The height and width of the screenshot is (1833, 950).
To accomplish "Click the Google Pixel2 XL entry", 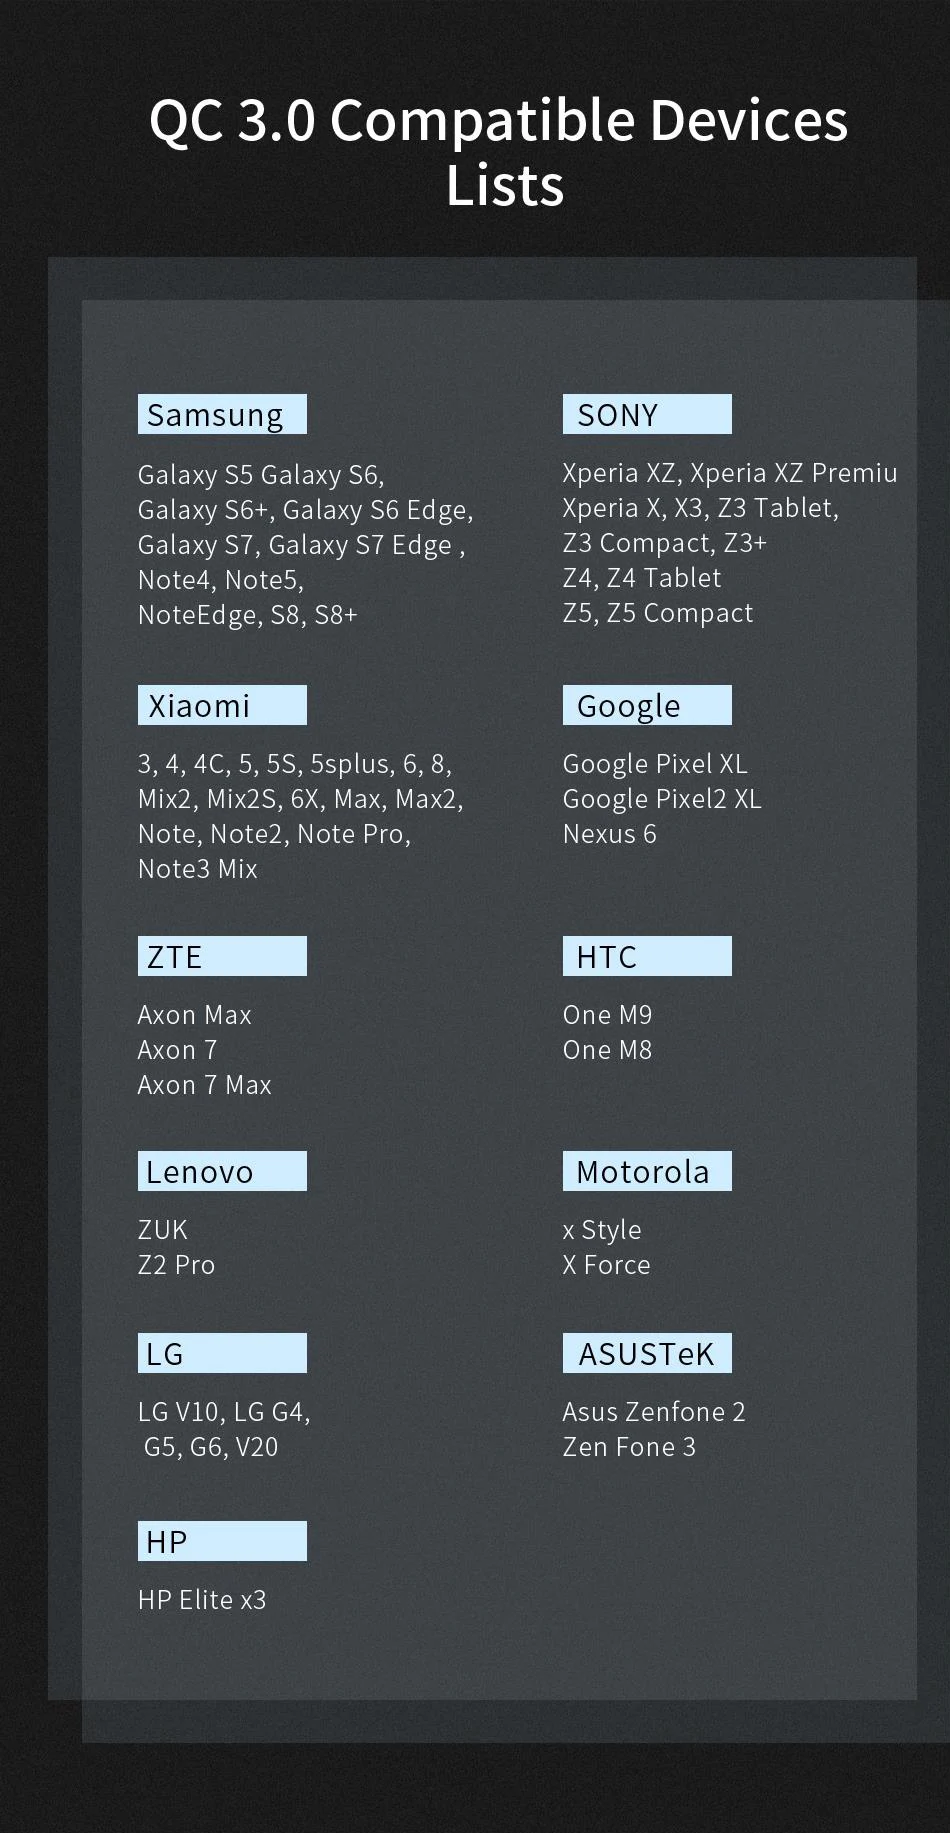I will (661, 799).
